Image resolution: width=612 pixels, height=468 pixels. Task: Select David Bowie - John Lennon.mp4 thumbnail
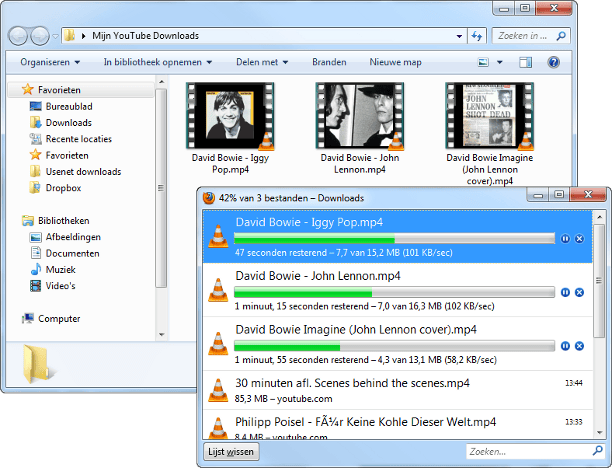click(359, 116)
